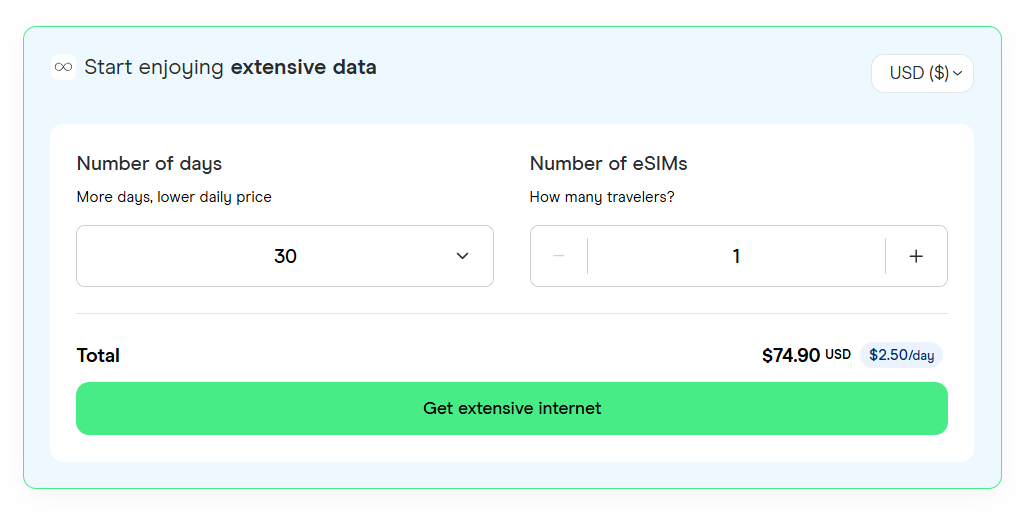Click Get extensive internet button
This screenshot has height=518, width=1025.
(x=512, y=409)
